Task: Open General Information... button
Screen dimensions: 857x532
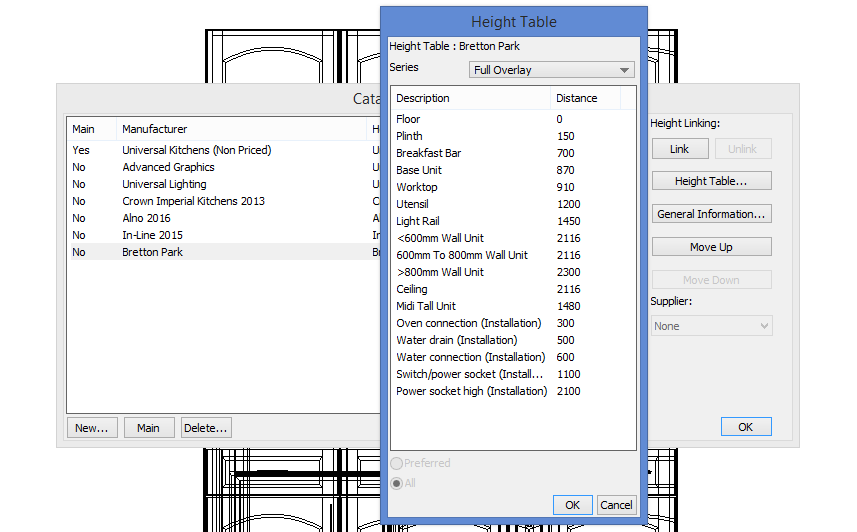Action: tap(711, 214)
